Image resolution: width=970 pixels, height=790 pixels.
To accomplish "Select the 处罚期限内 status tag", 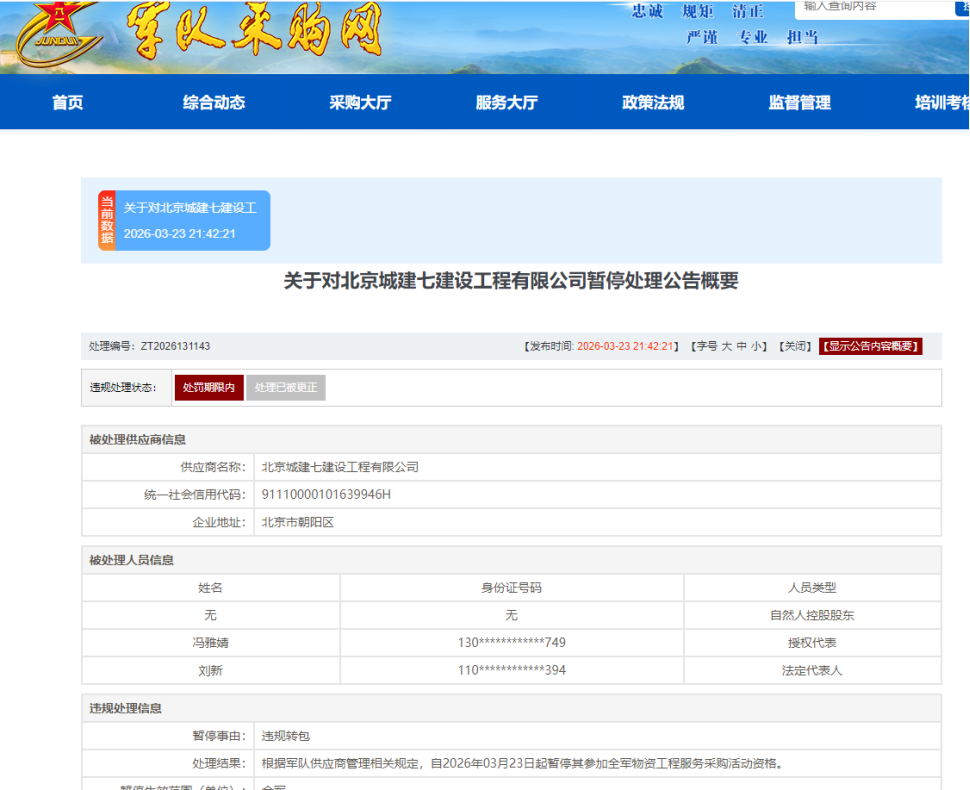I will [x=209, y=388].
